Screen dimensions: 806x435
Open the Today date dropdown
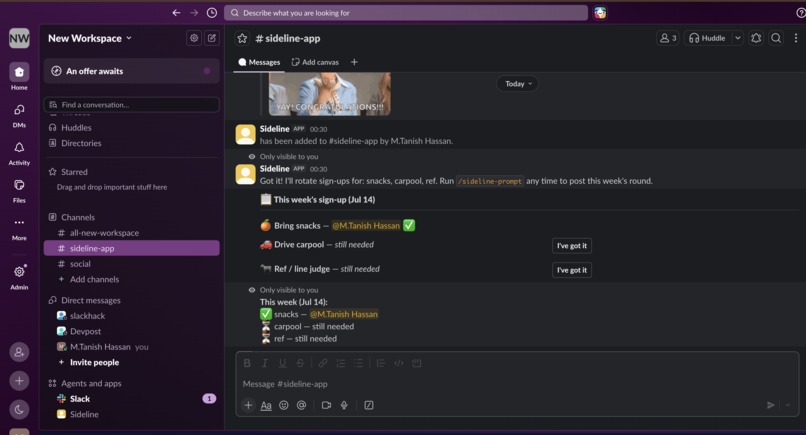tap(518, 84)
